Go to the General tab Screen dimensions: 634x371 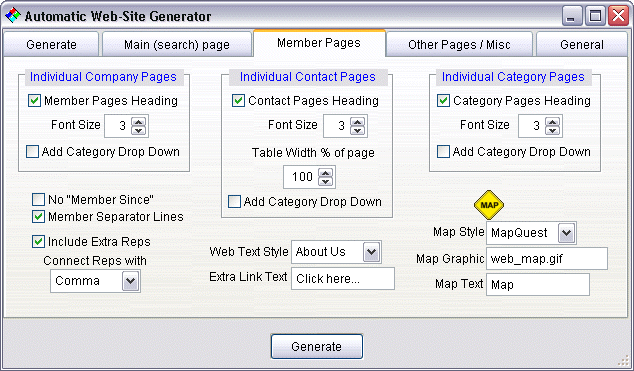pyautogui.click(x=581, y=44)
